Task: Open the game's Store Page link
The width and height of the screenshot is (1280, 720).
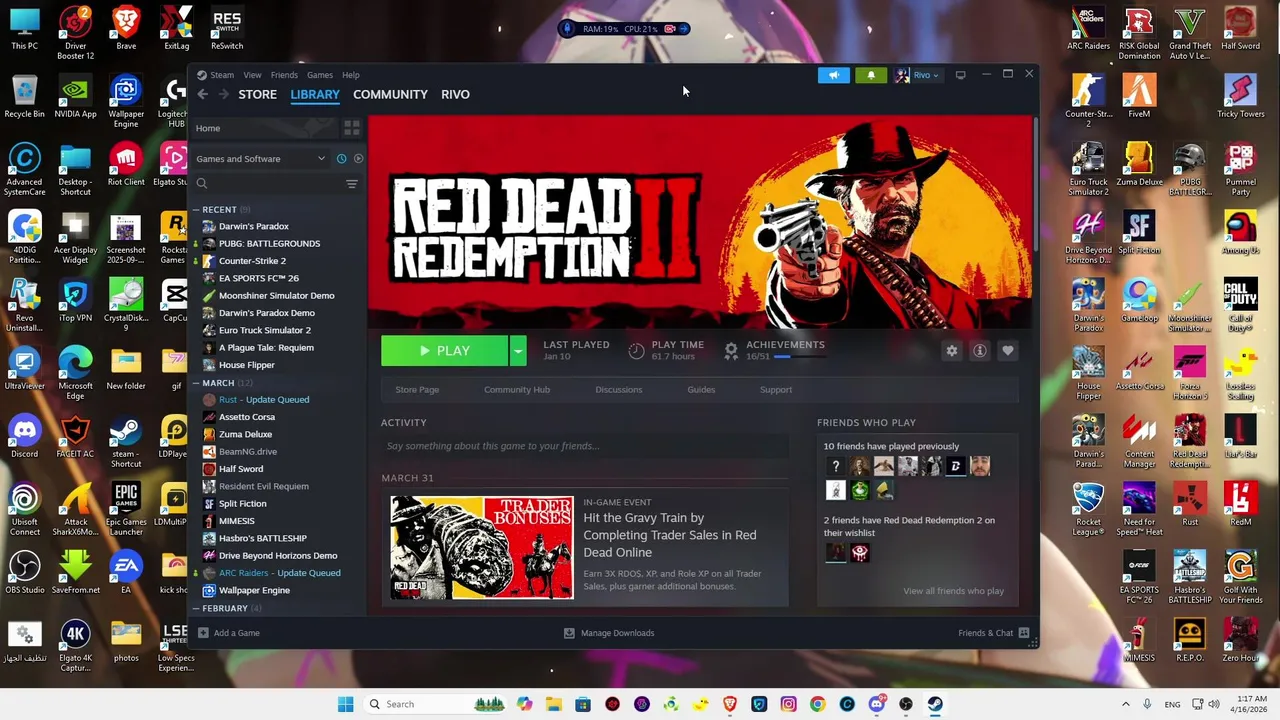Action: [417, 390]
